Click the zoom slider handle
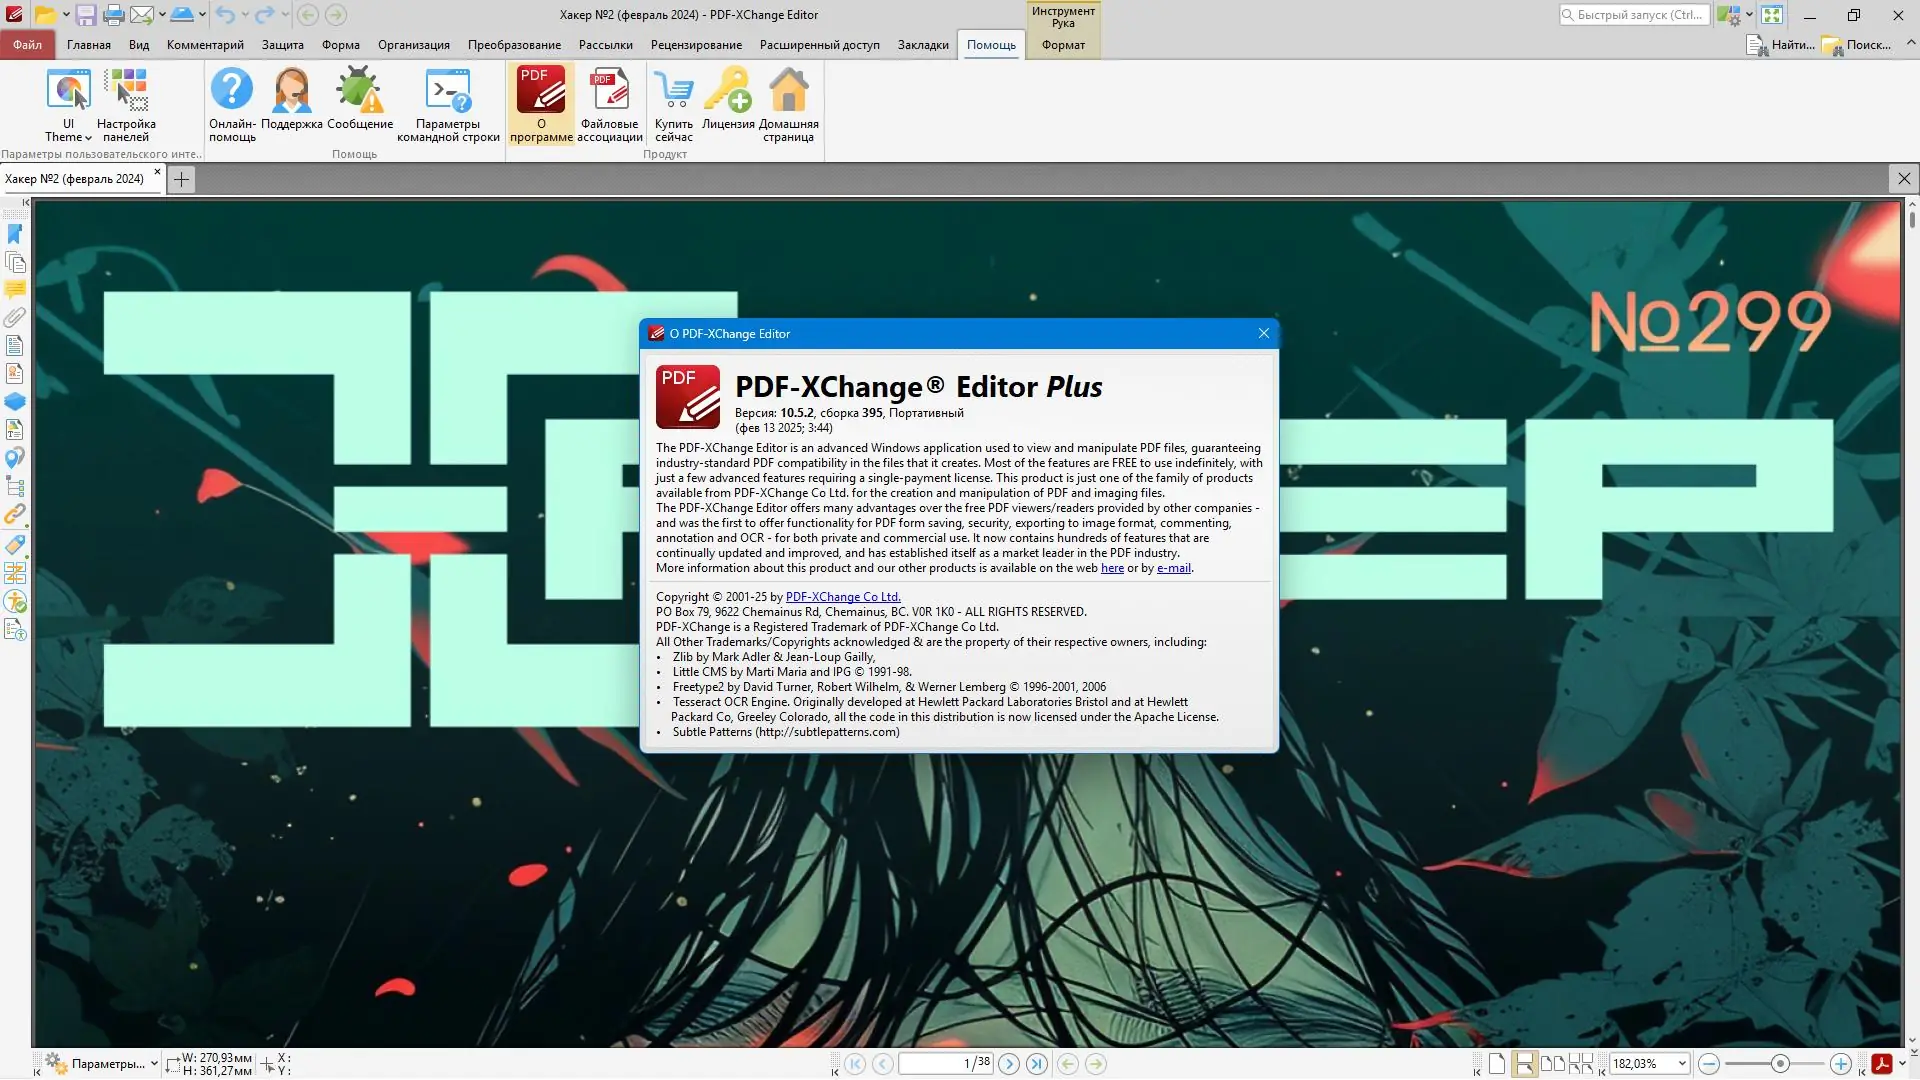 [x=1779, y=1064]
